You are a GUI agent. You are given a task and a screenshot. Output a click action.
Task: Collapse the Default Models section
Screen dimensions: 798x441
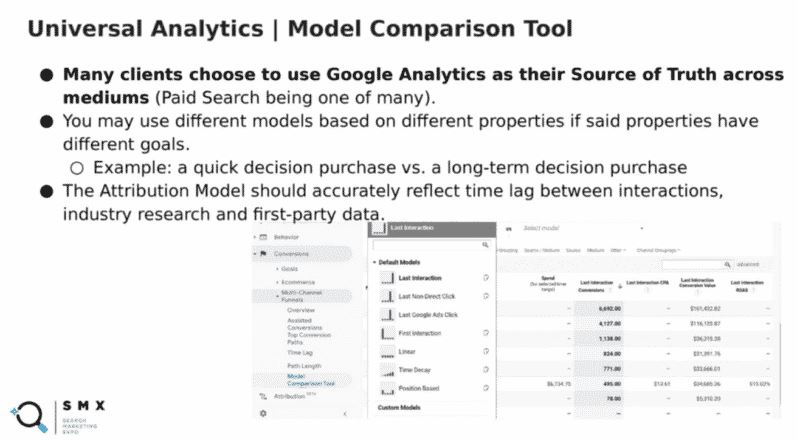coord(375,262)
